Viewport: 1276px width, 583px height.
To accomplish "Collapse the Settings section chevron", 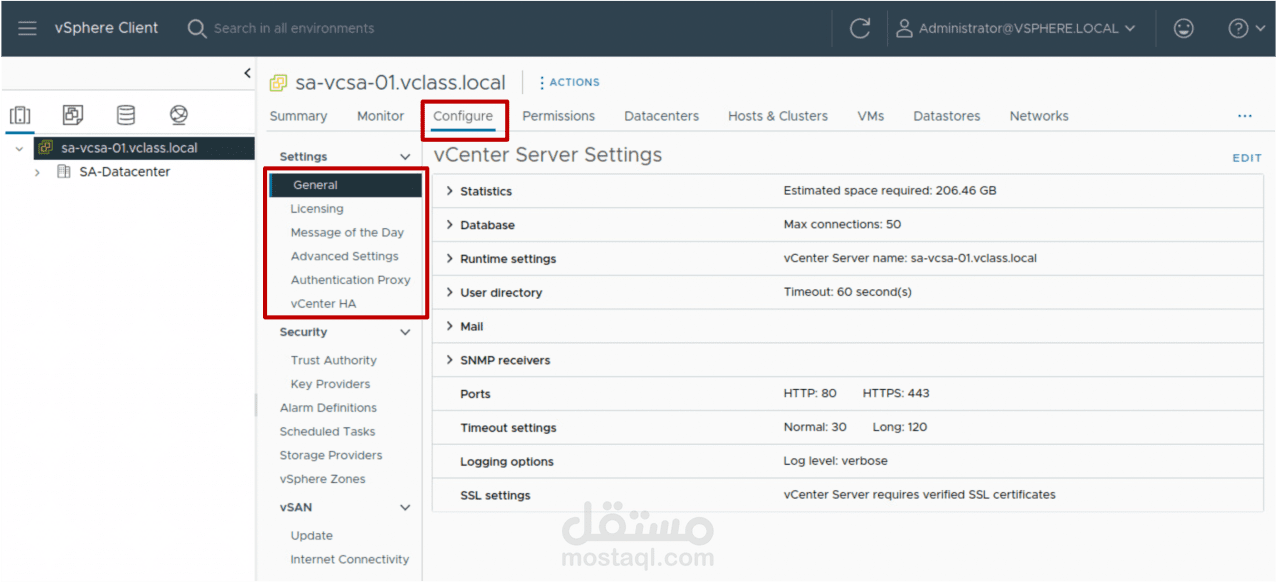I will click(405, 157).
